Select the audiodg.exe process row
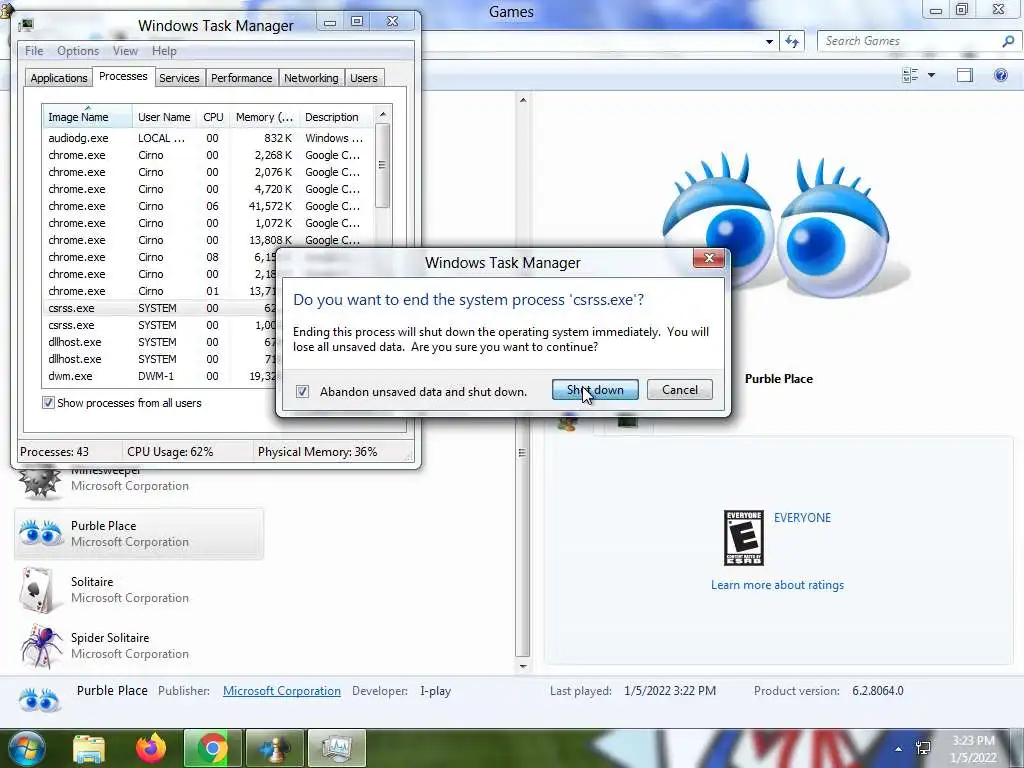 (208, 138)
